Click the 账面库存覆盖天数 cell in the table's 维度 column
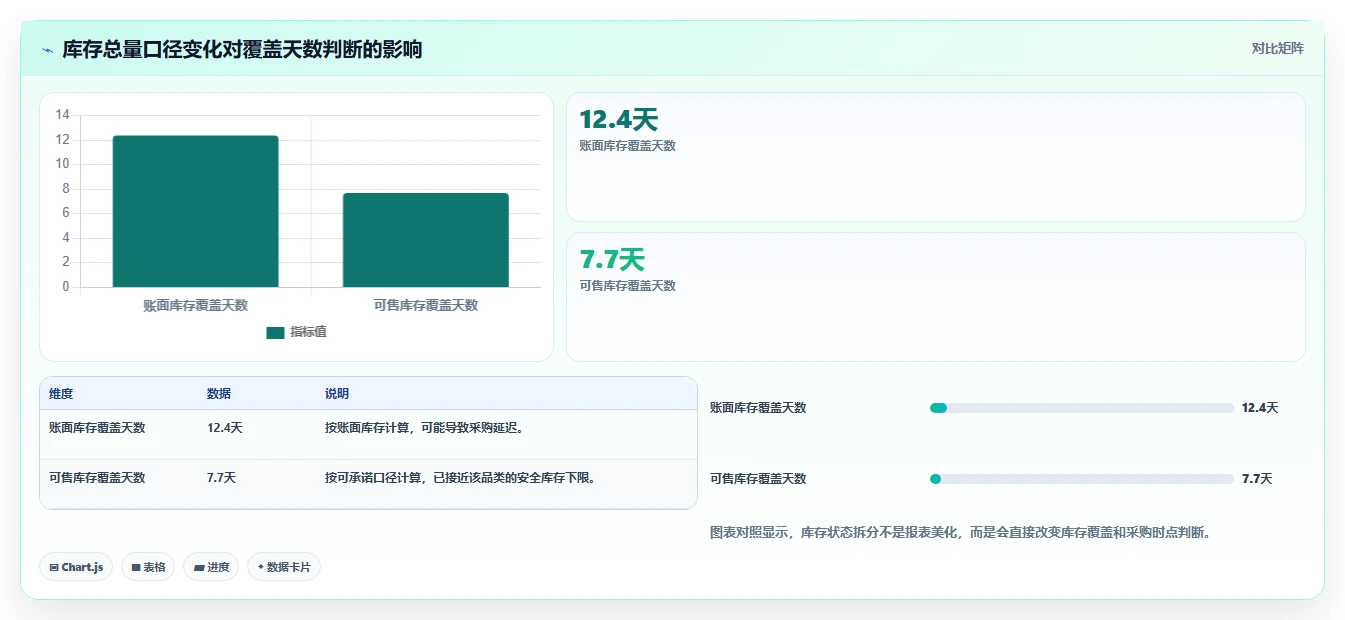This screenshot has height=620, width=1345. coord(97,428)
